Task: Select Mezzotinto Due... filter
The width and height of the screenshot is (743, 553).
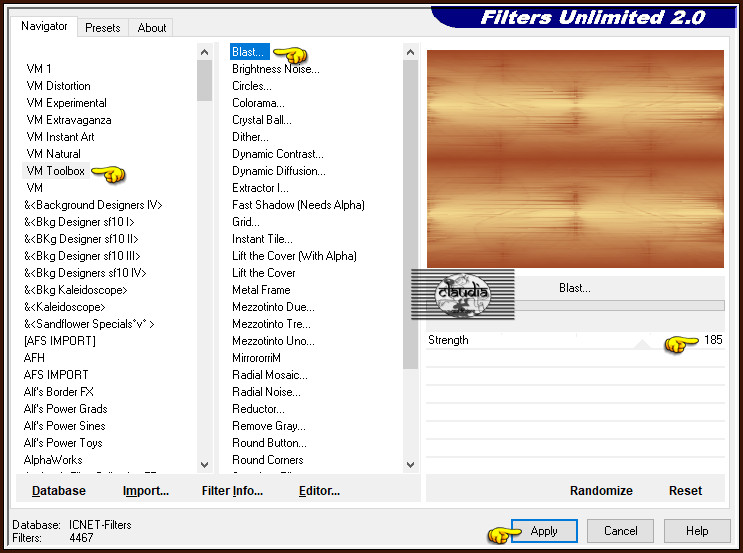Action: 273,307
